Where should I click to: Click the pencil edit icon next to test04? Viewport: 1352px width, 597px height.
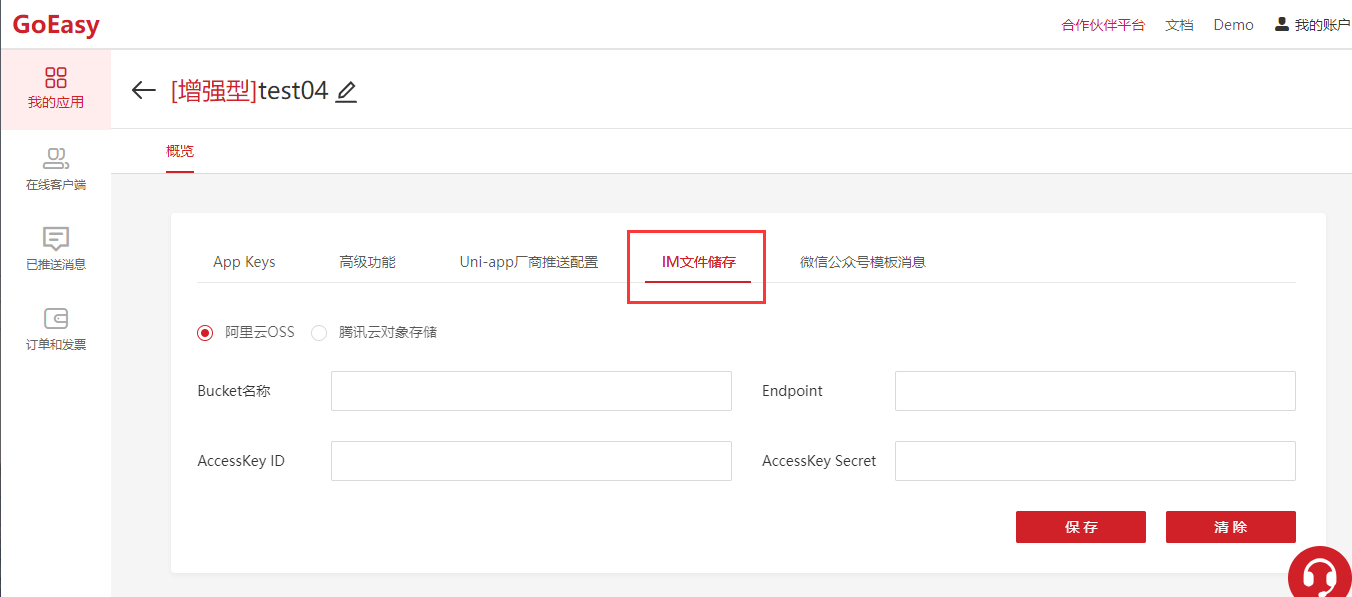click(346, 92)
